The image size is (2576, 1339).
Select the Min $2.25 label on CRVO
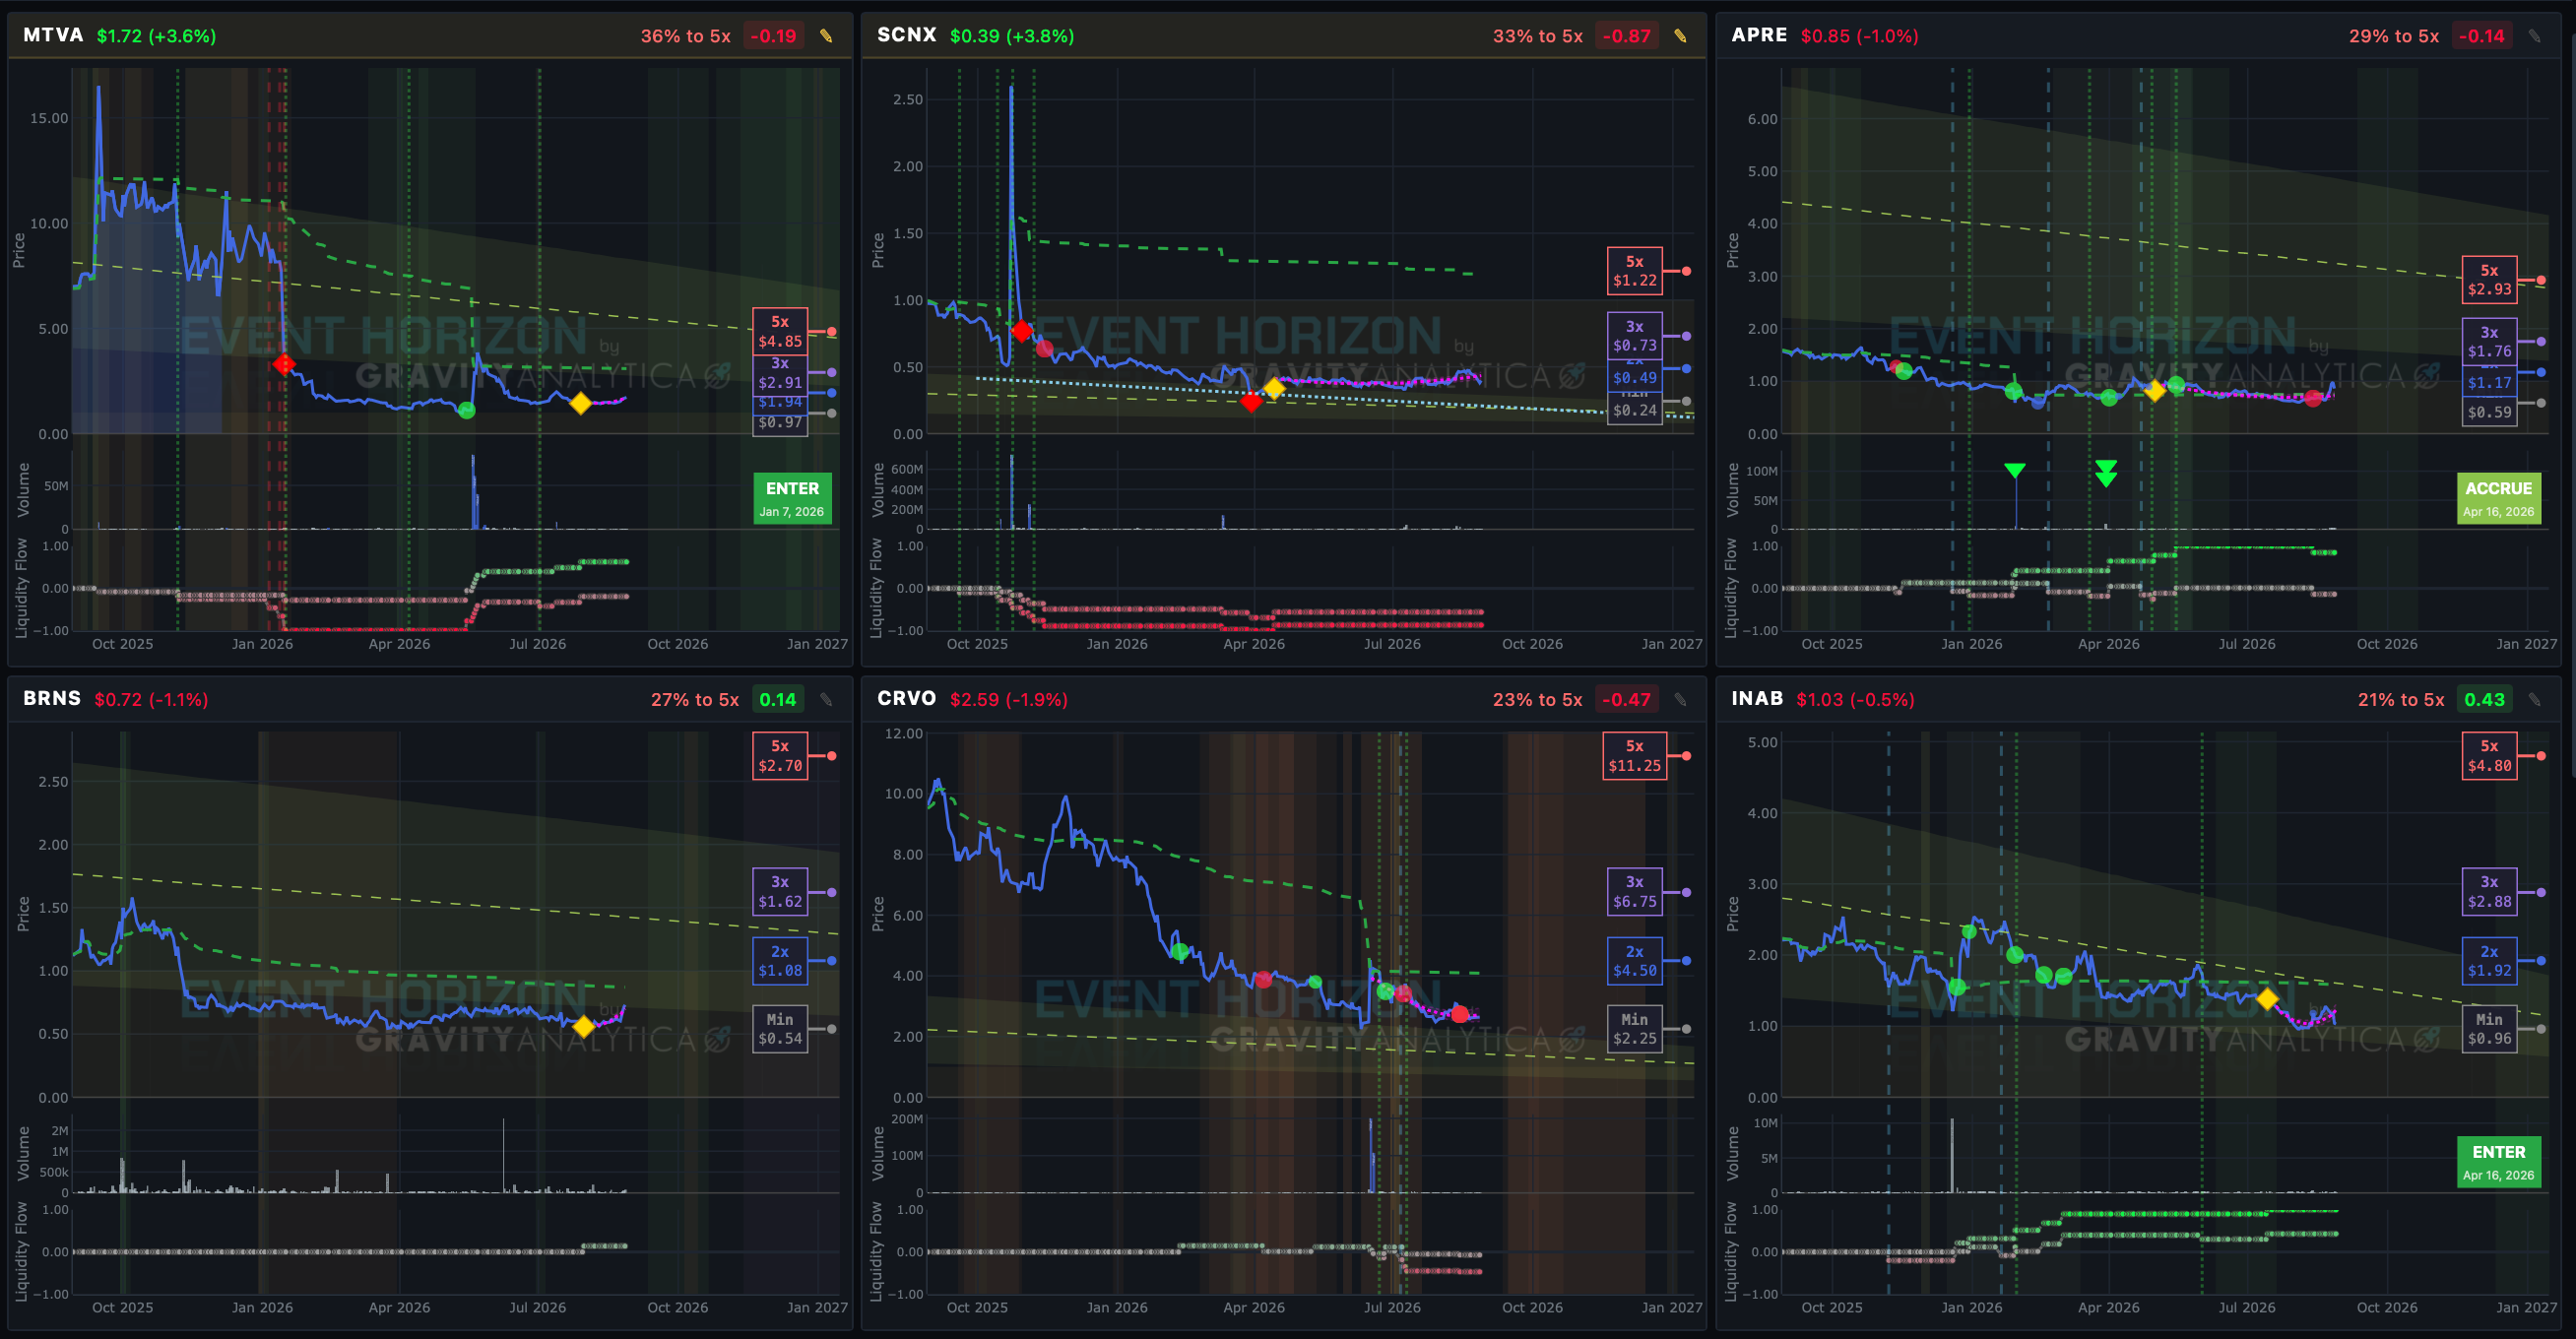point(1634,1029)
